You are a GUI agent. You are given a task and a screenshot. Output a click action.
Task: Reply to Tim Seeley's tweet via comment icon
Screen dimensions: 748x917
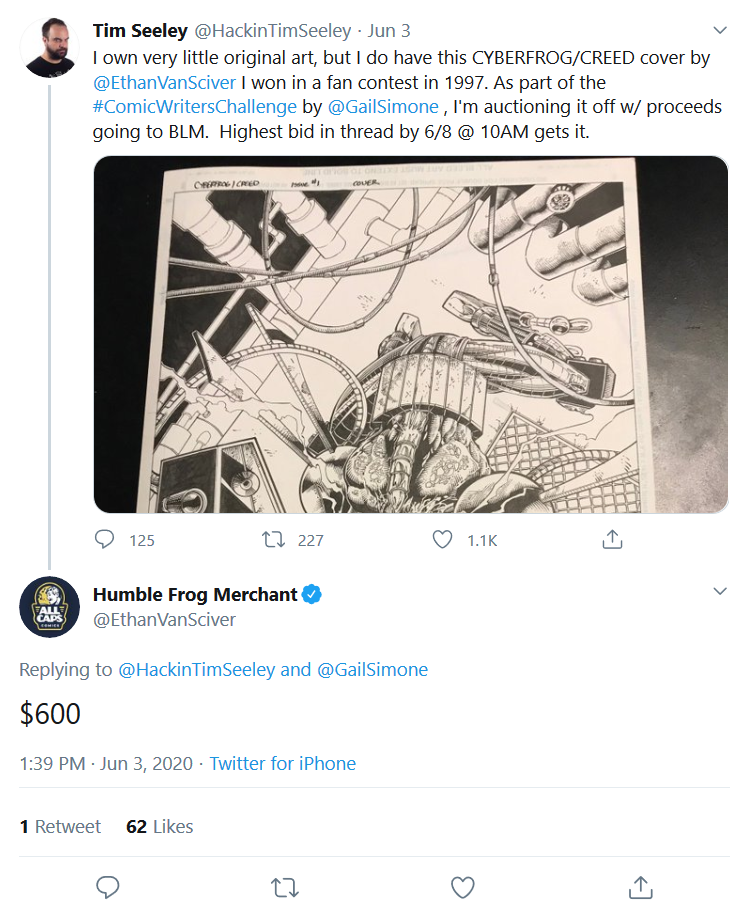click(105, 539)
